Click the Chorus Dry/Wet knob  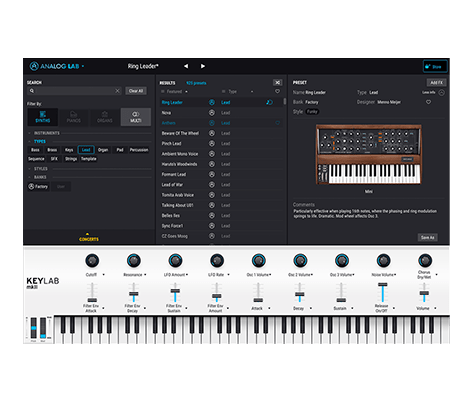point(425,261)
